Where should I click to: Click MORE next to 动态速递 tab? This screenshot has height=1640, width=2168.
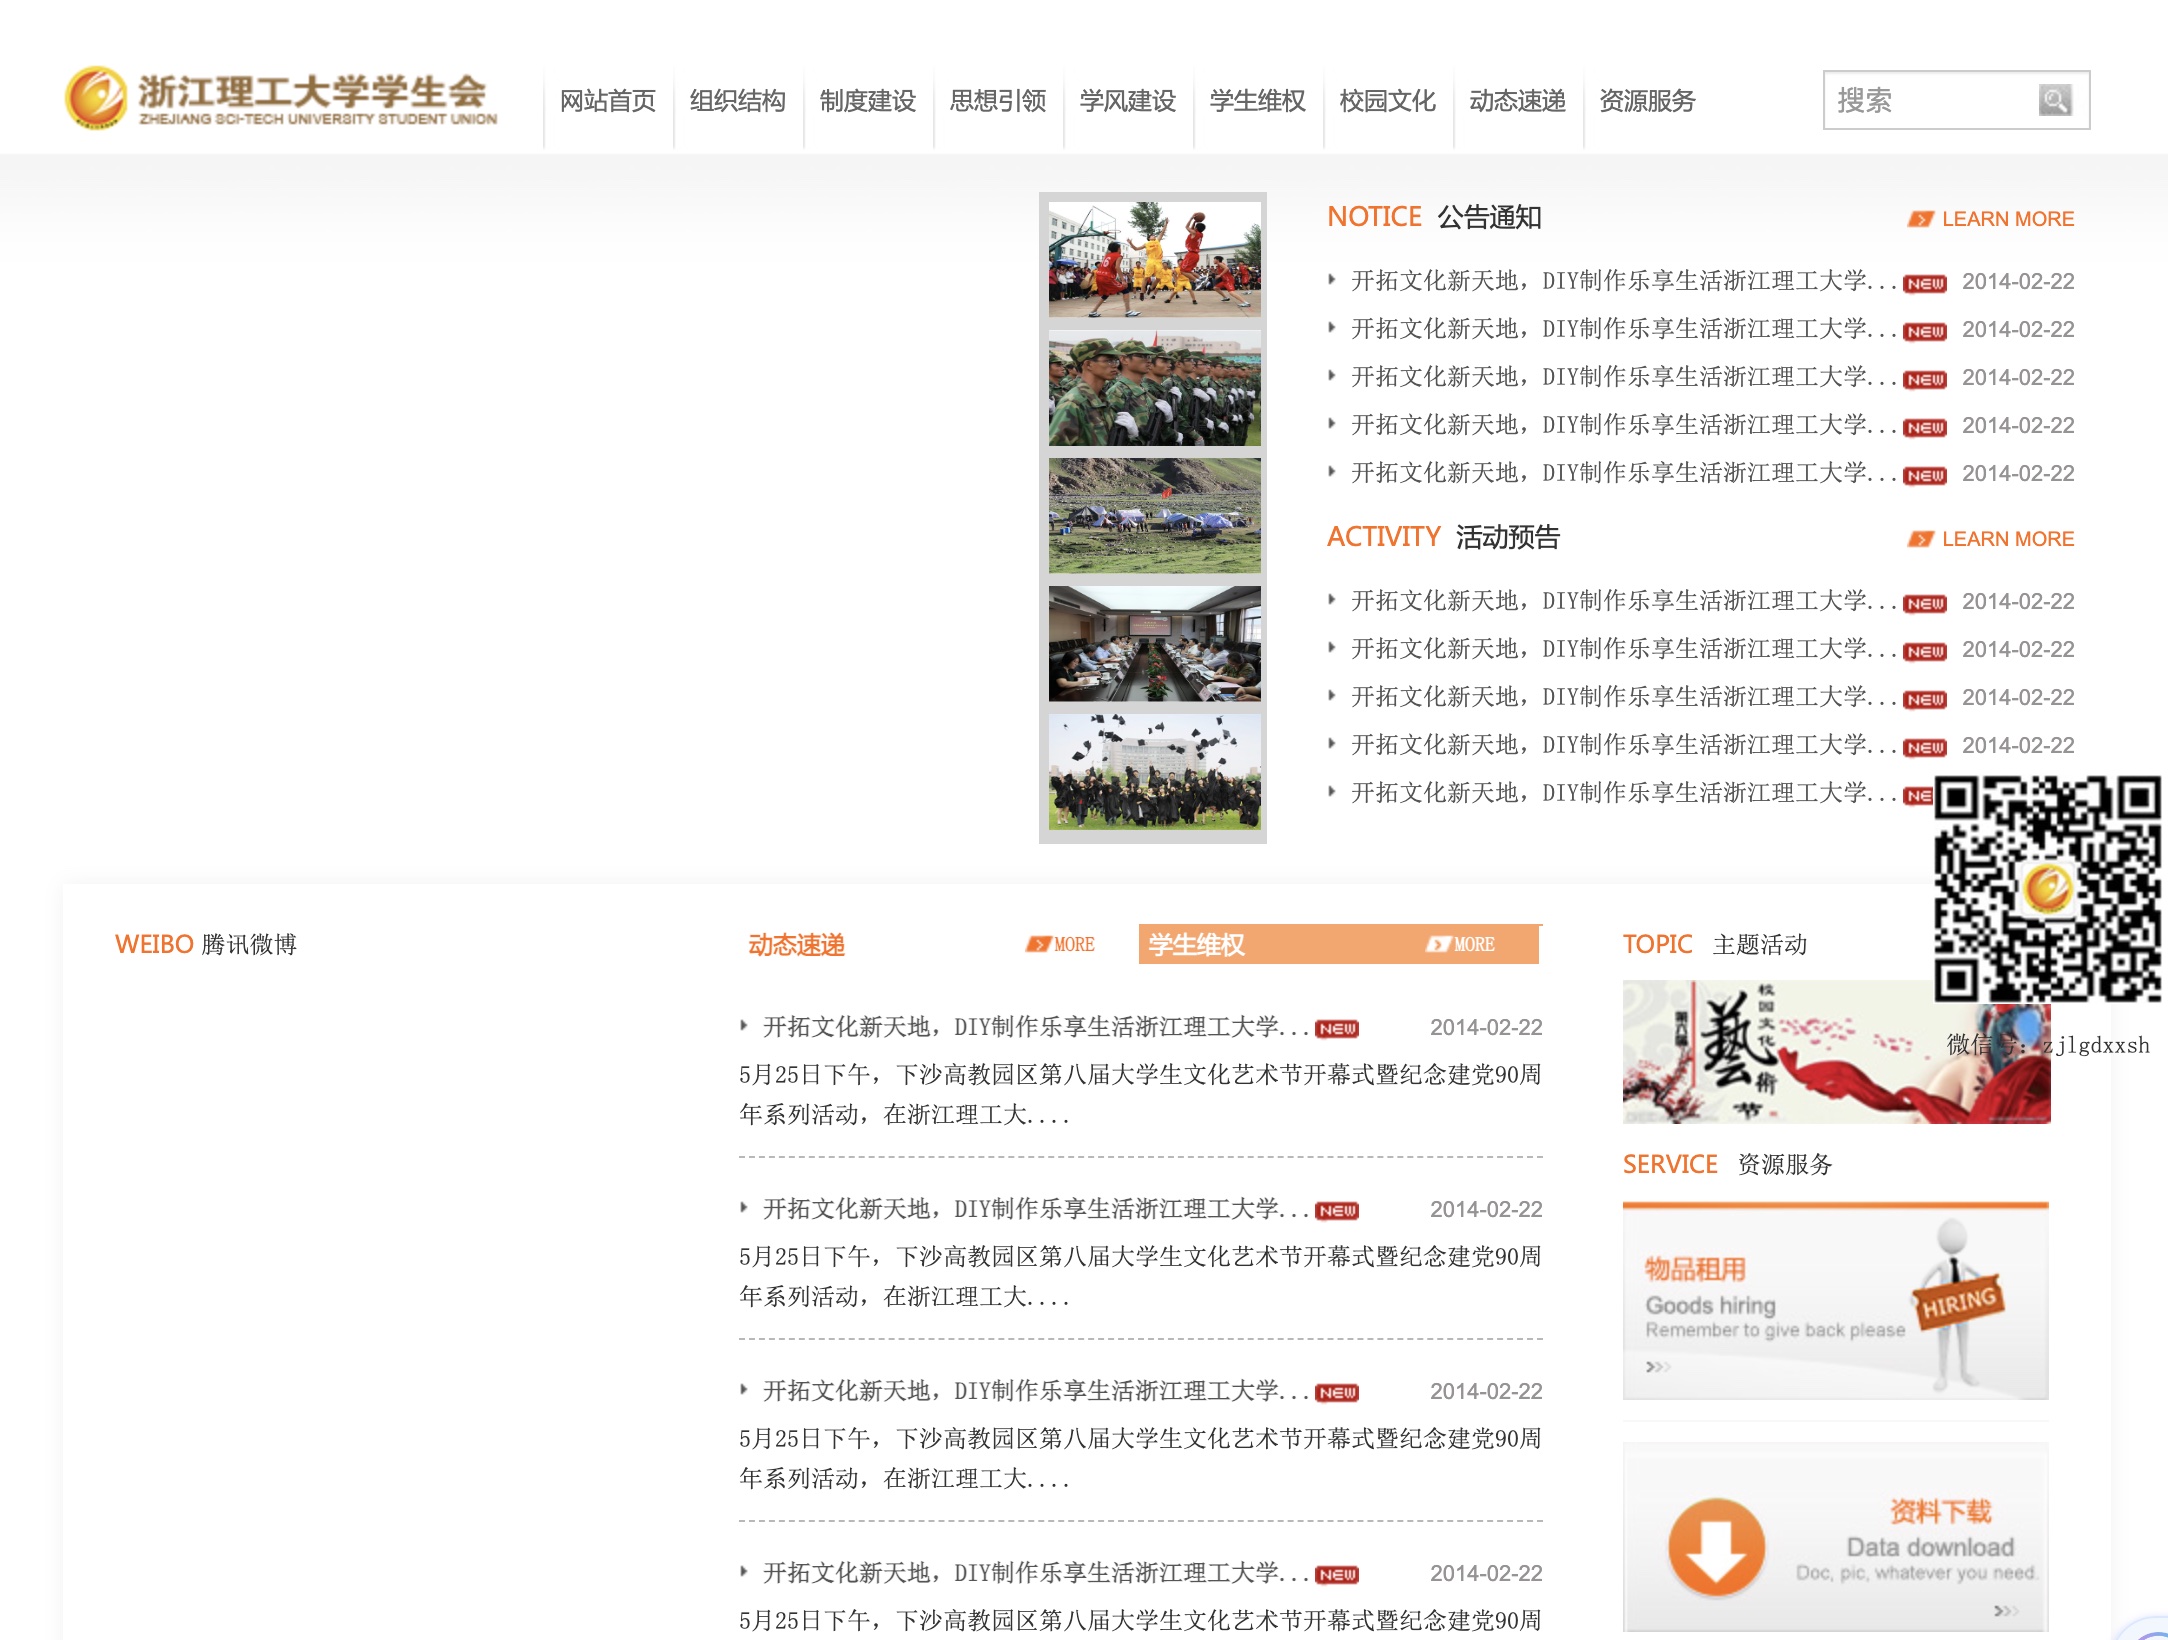[1061, 944]
